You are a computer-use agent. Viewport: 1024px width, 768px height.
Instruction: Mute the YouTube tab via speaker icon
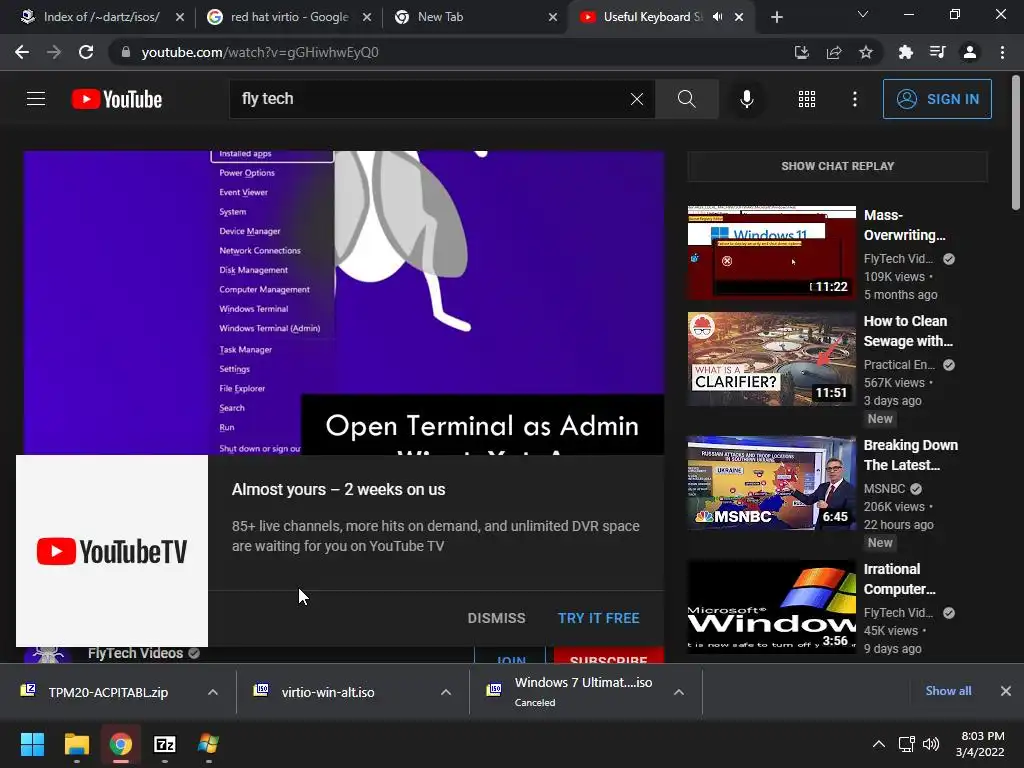(718, 17)
